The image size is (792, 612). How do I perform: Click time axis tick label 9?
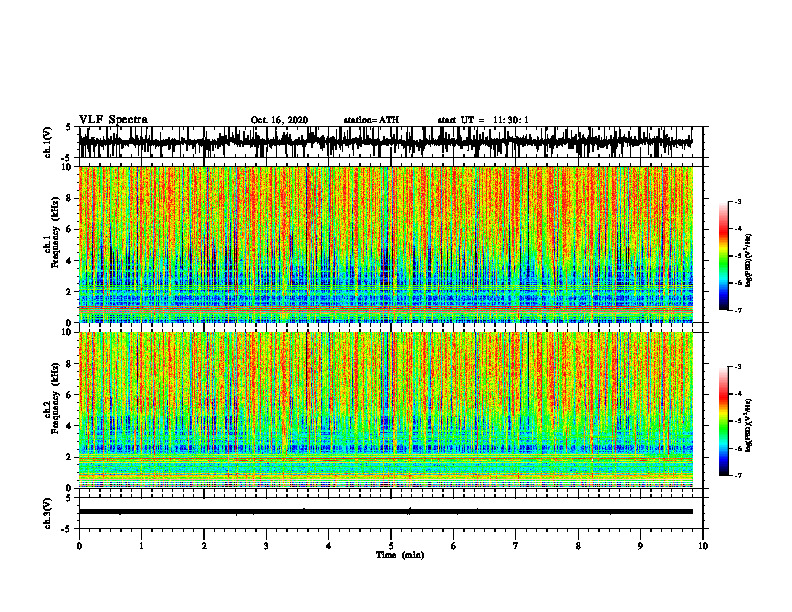click(x=640, y=546)
